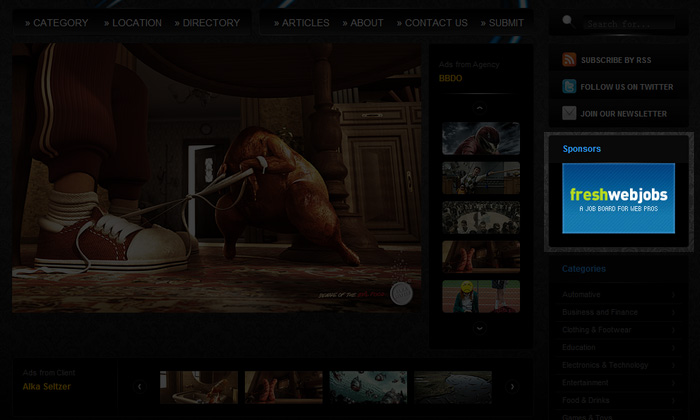Open the Food & Drinks category
Screen dimensions: 700x420
pos(586,400)
